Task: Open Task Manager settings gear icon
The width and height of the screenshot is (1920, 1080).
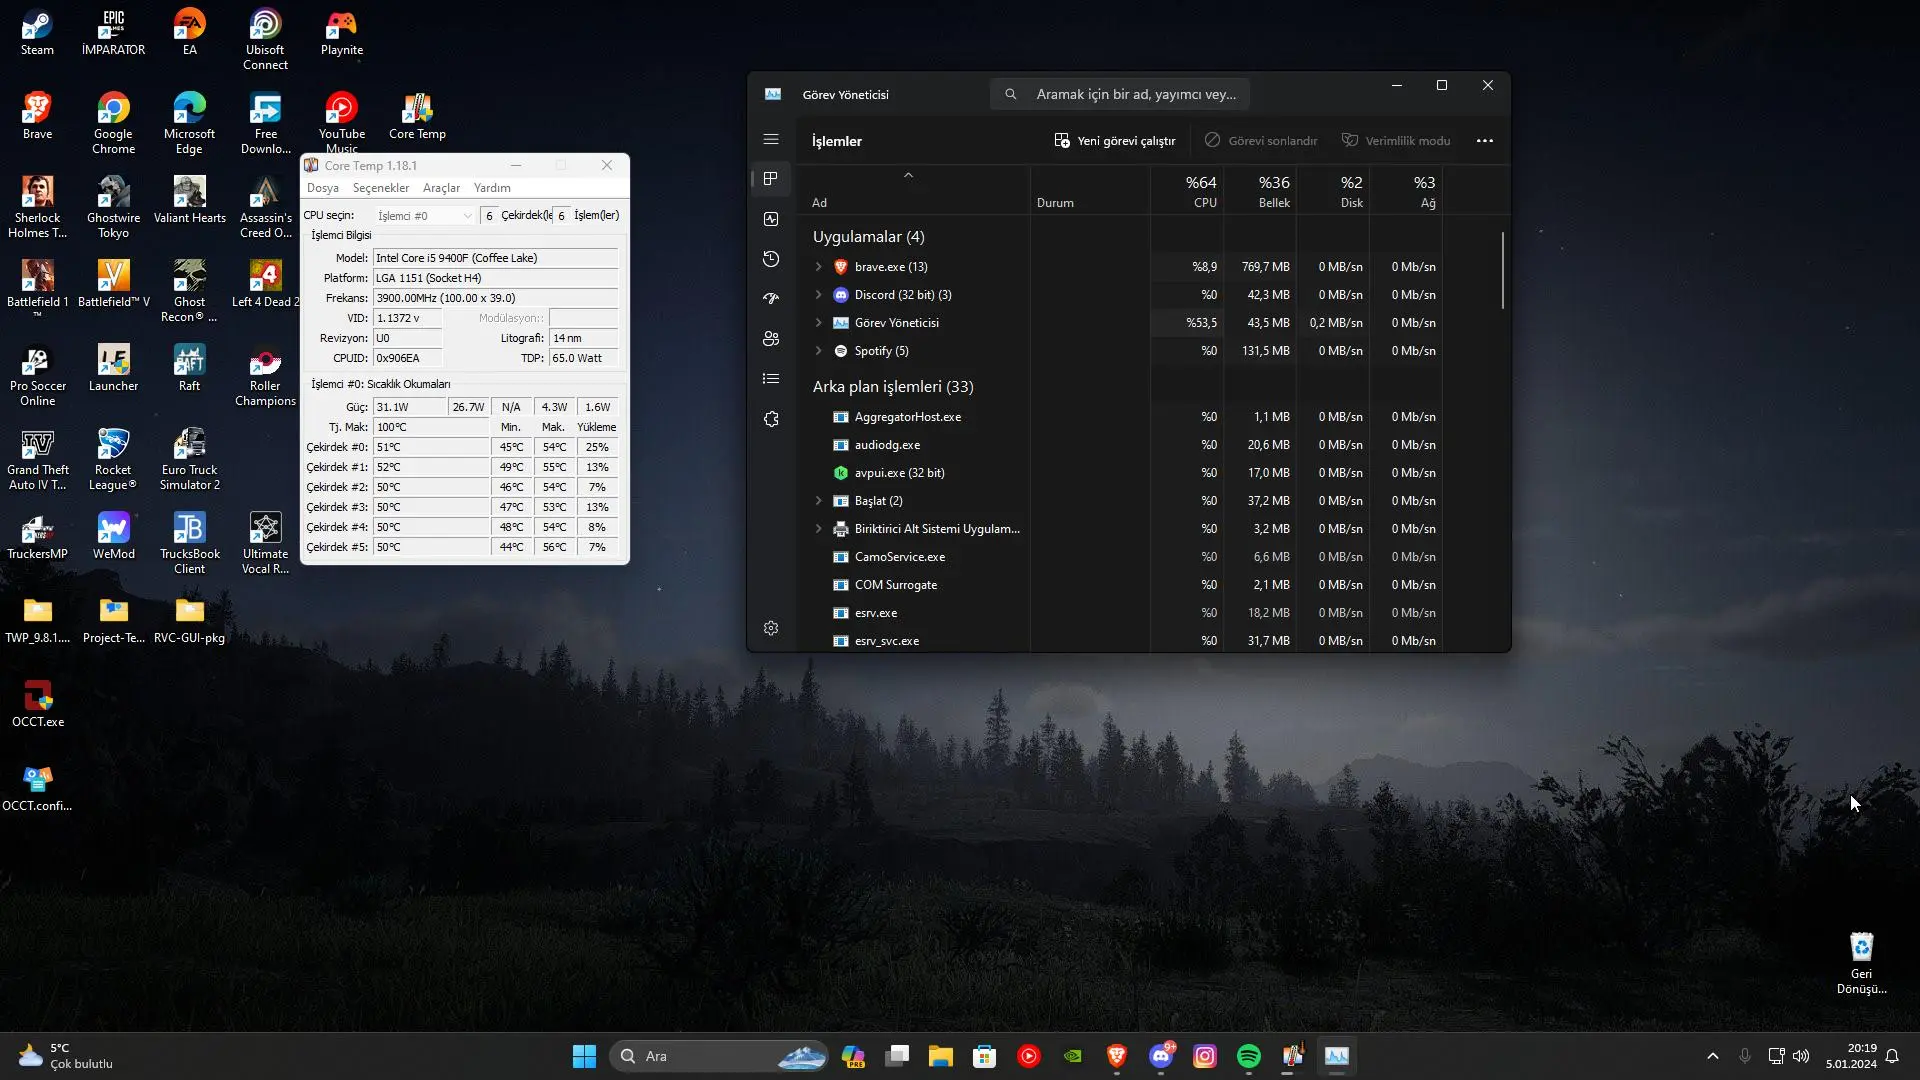Action: [x=770, y=628]
